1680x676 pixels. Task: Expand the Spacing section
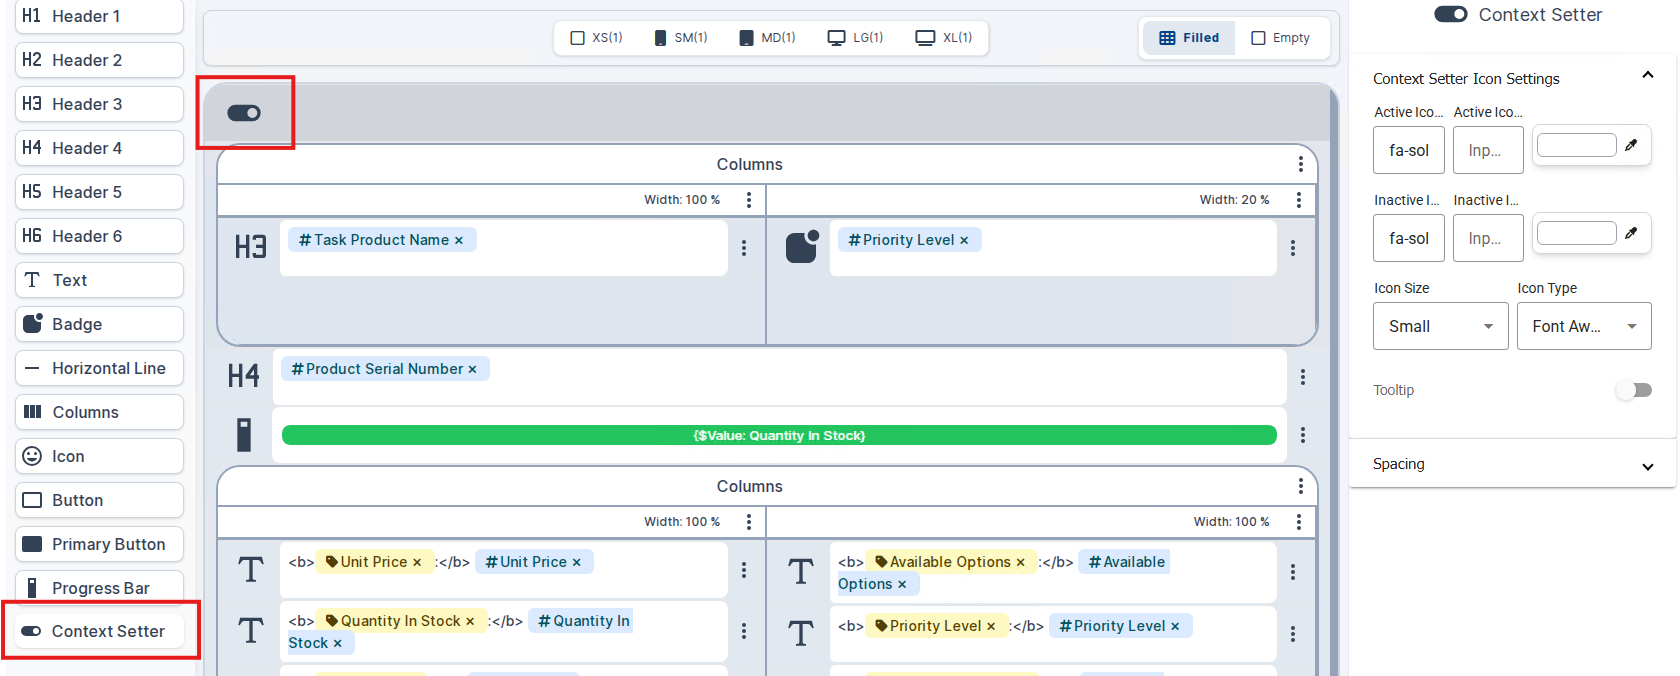click(1647, 466)
